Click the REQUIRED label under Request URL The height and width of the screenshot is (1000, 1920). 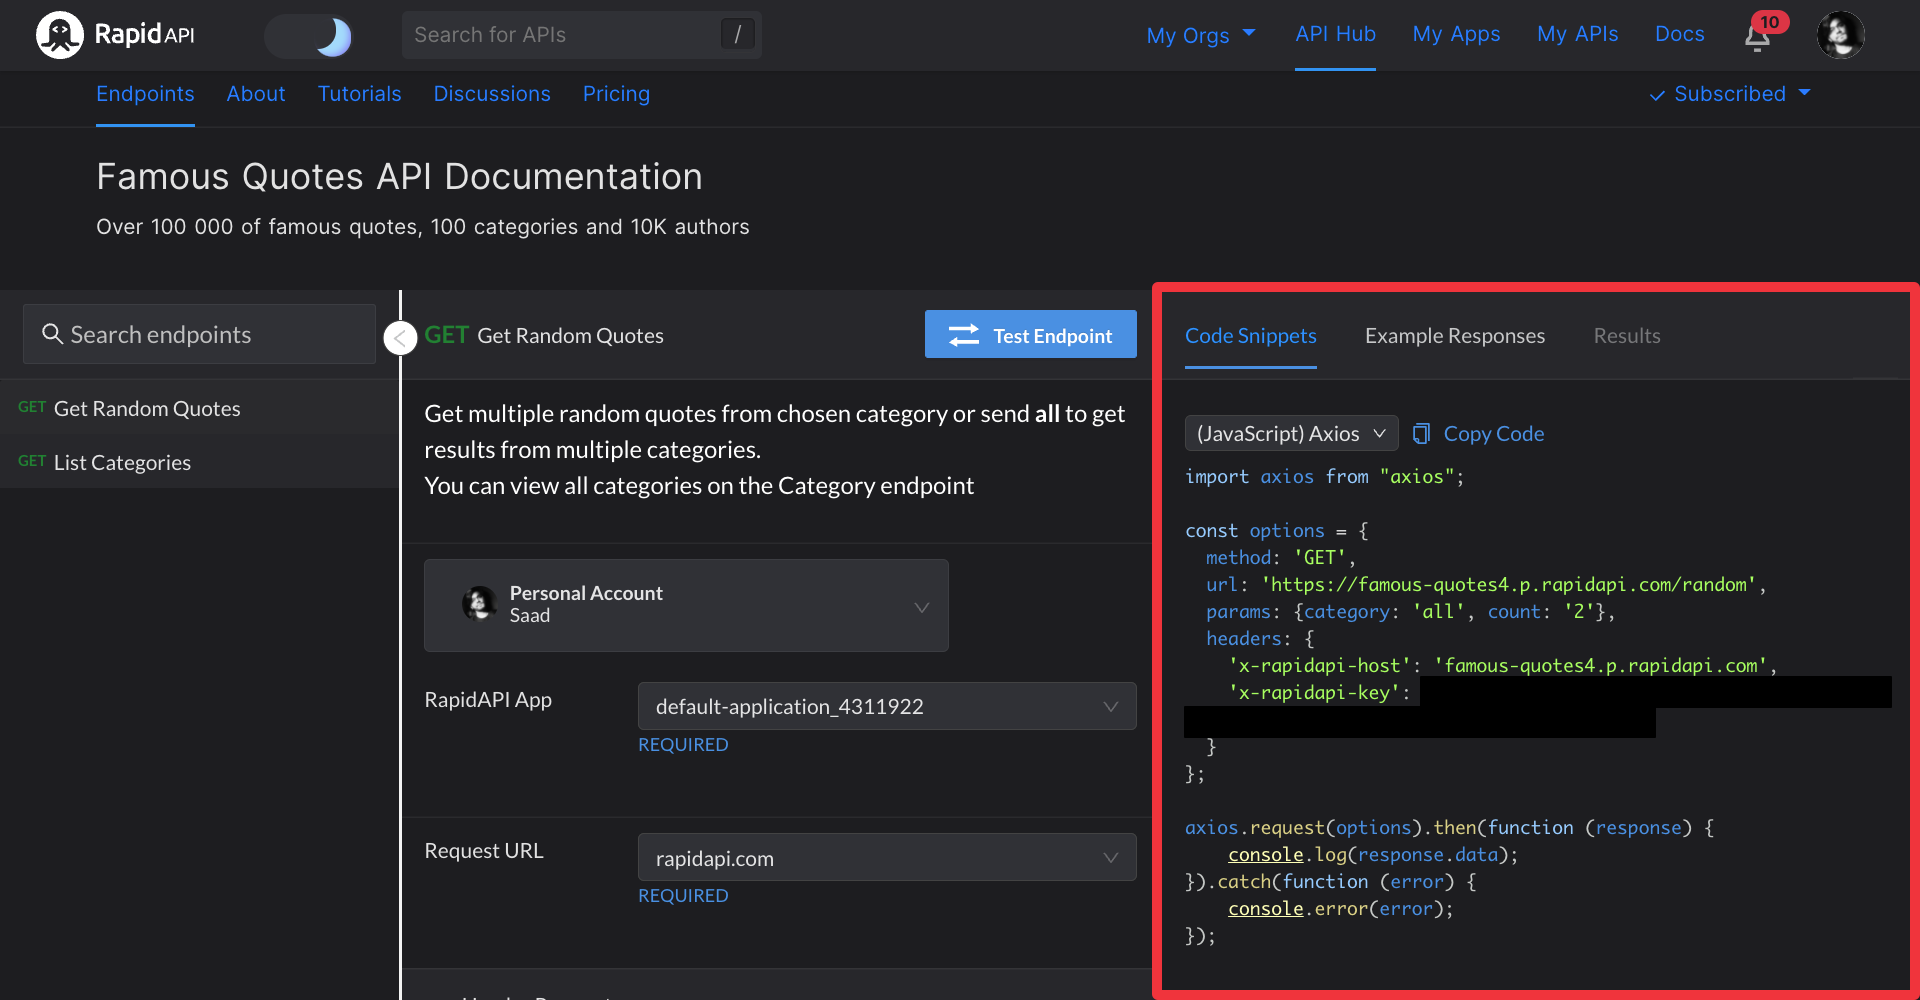683,896
